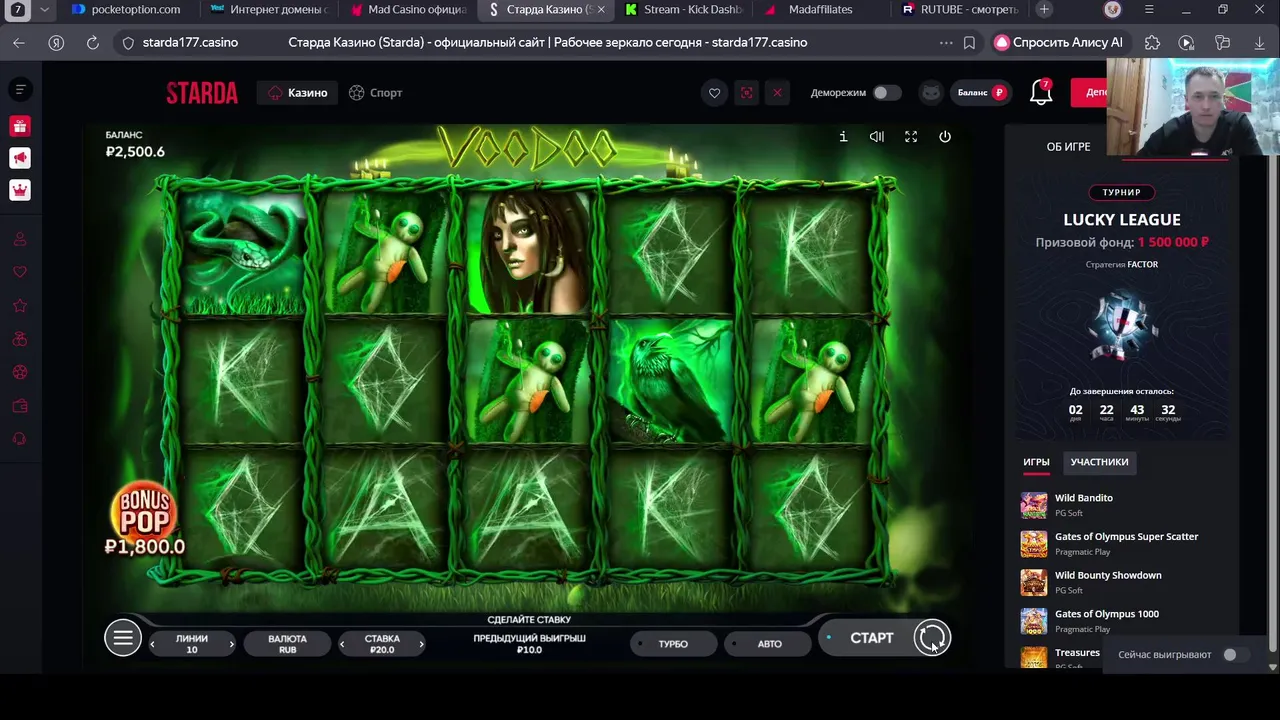The width and height of the screenshot is (1280, 720).
Task: Open the address bar three-dots menu
Action: [946, 43]
